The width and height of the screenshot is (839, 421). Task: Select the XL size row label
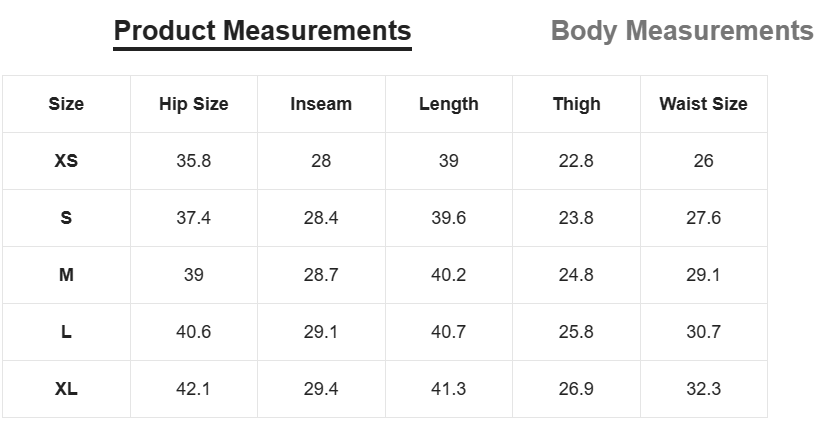pos(66,389)
